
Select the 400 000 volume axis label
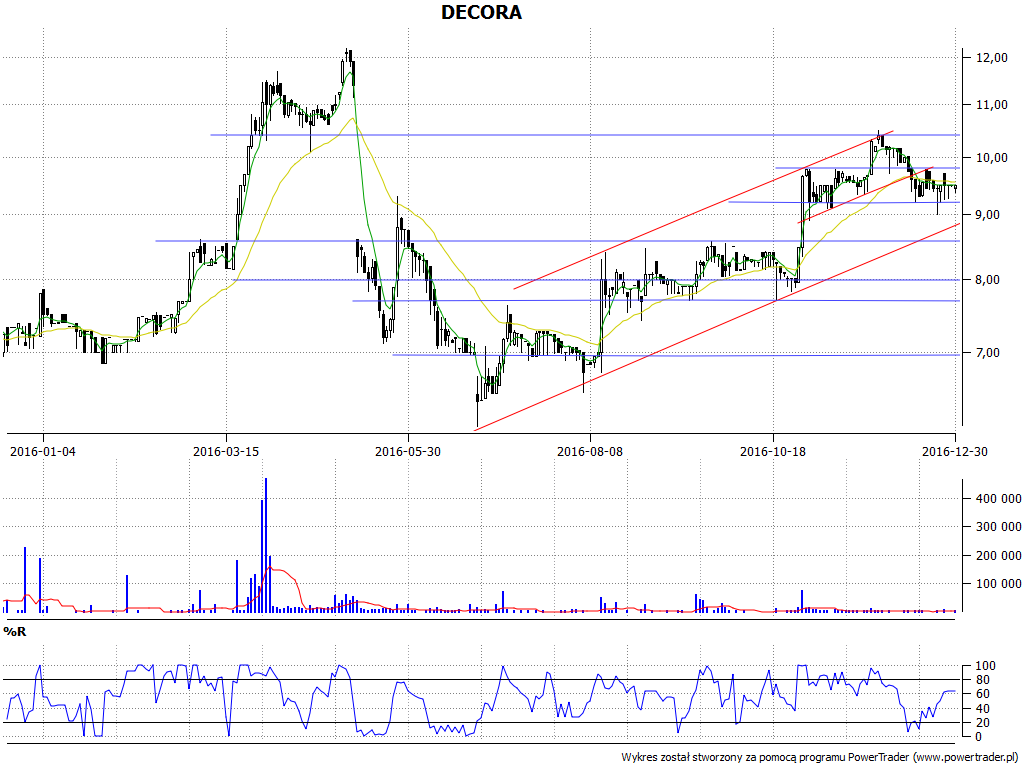point(999,498)
